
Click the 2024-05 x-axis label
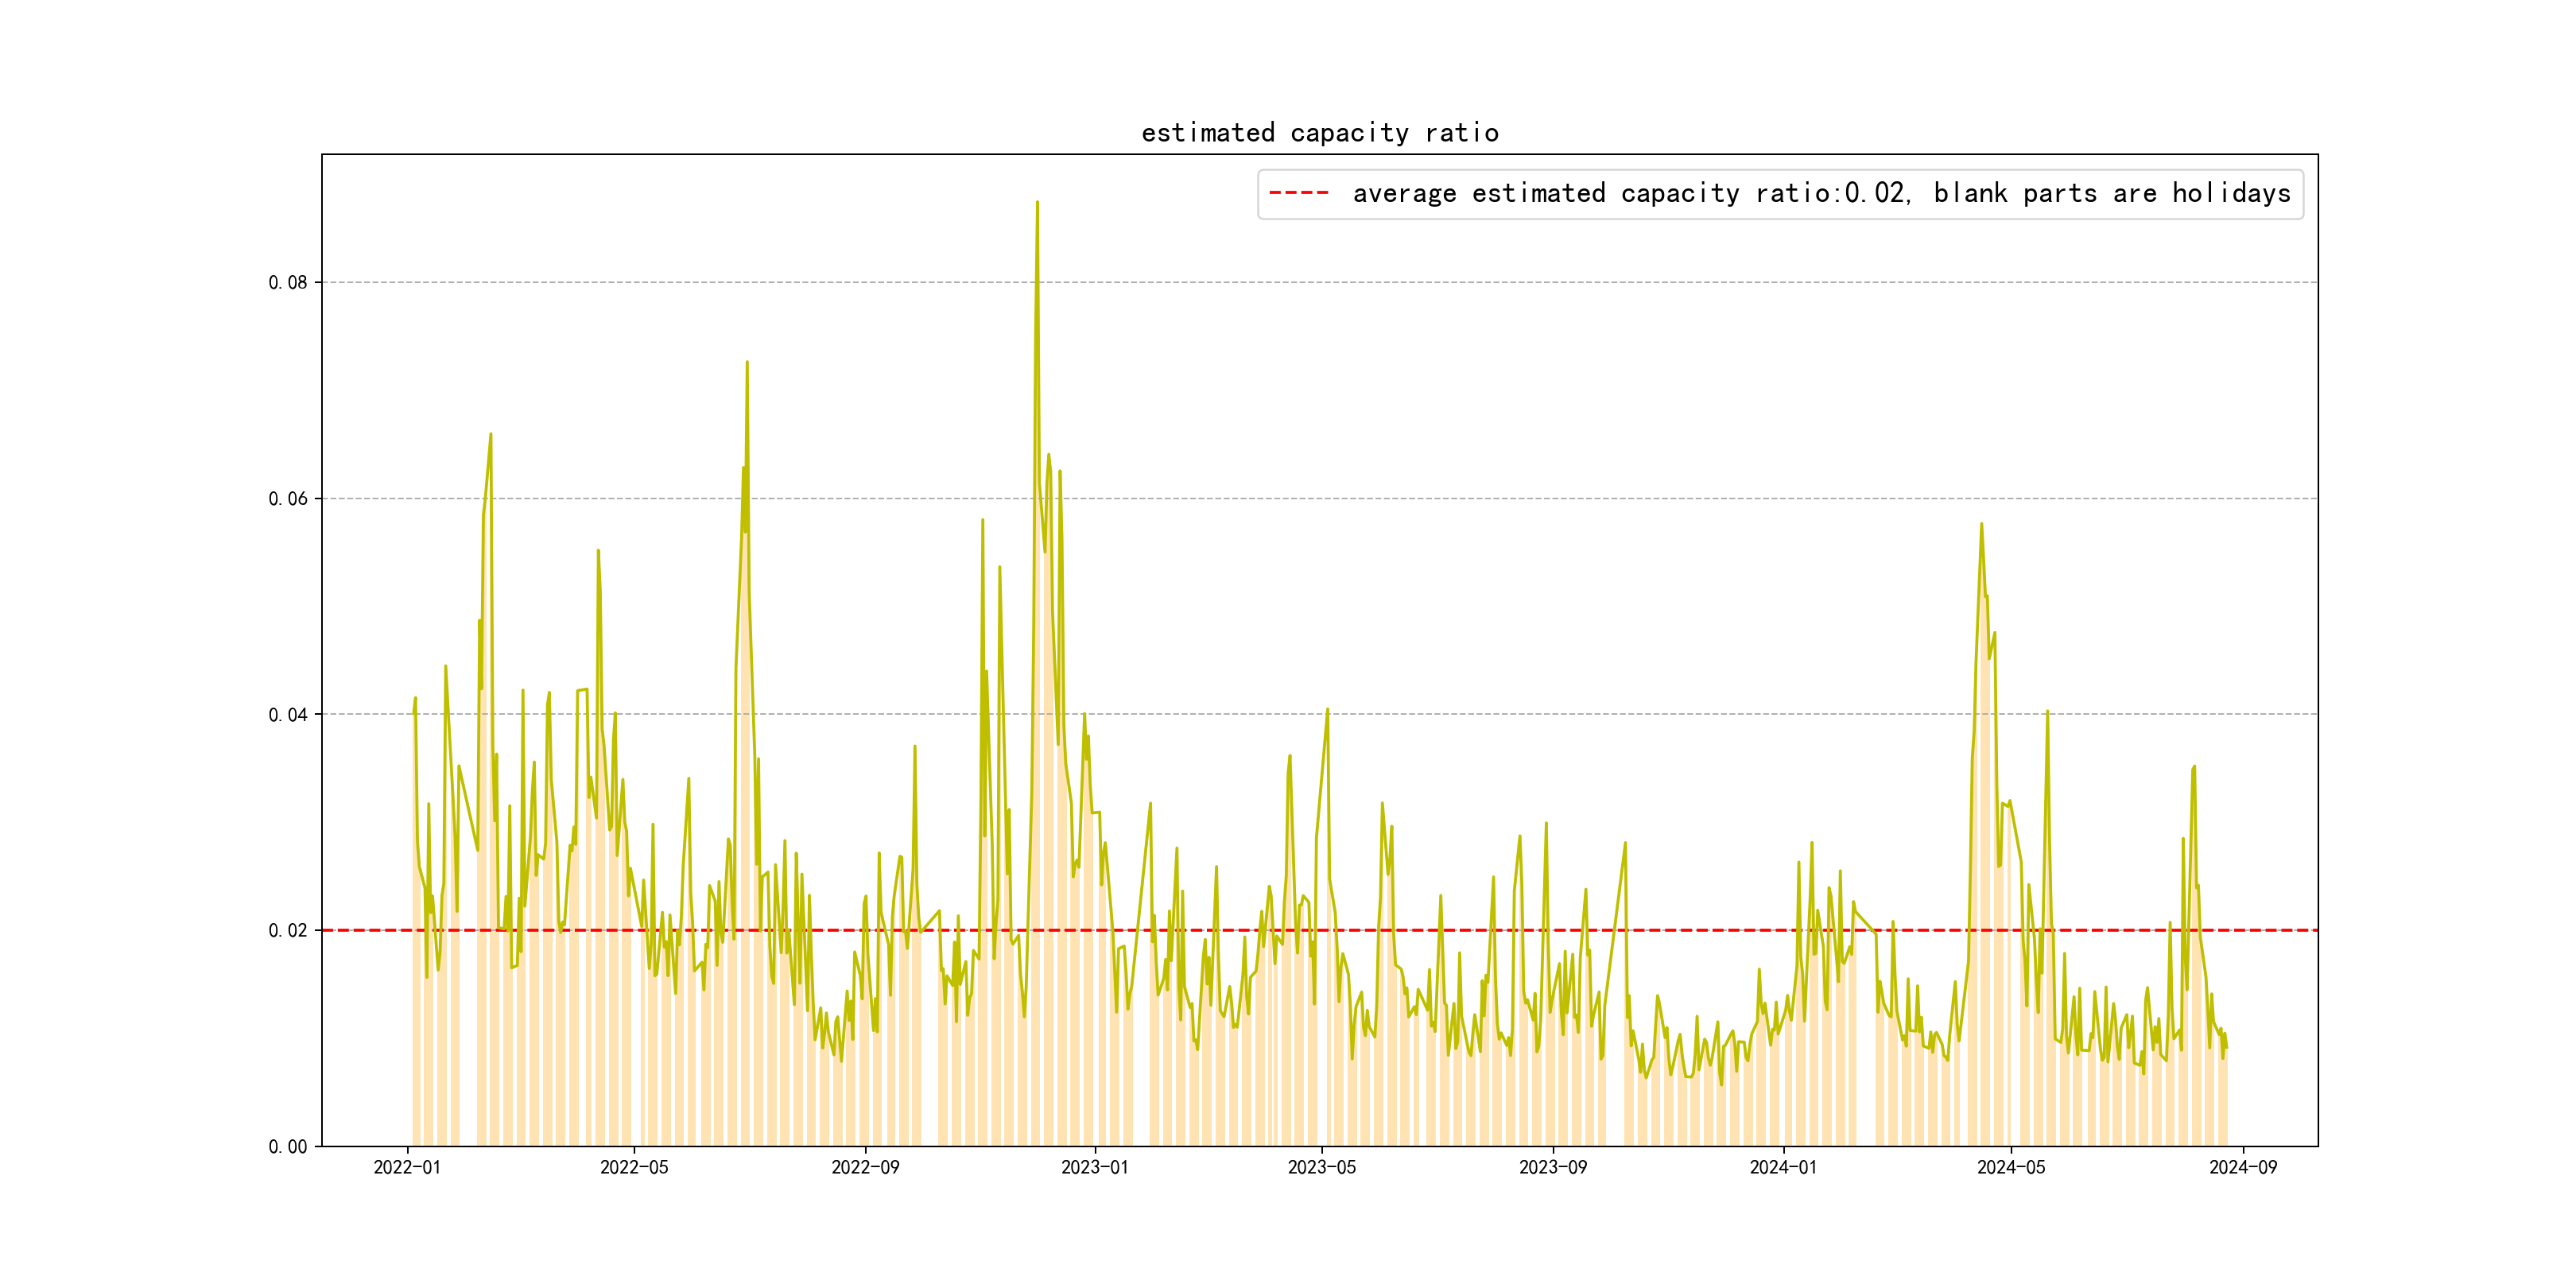tap(2011, 1168)
